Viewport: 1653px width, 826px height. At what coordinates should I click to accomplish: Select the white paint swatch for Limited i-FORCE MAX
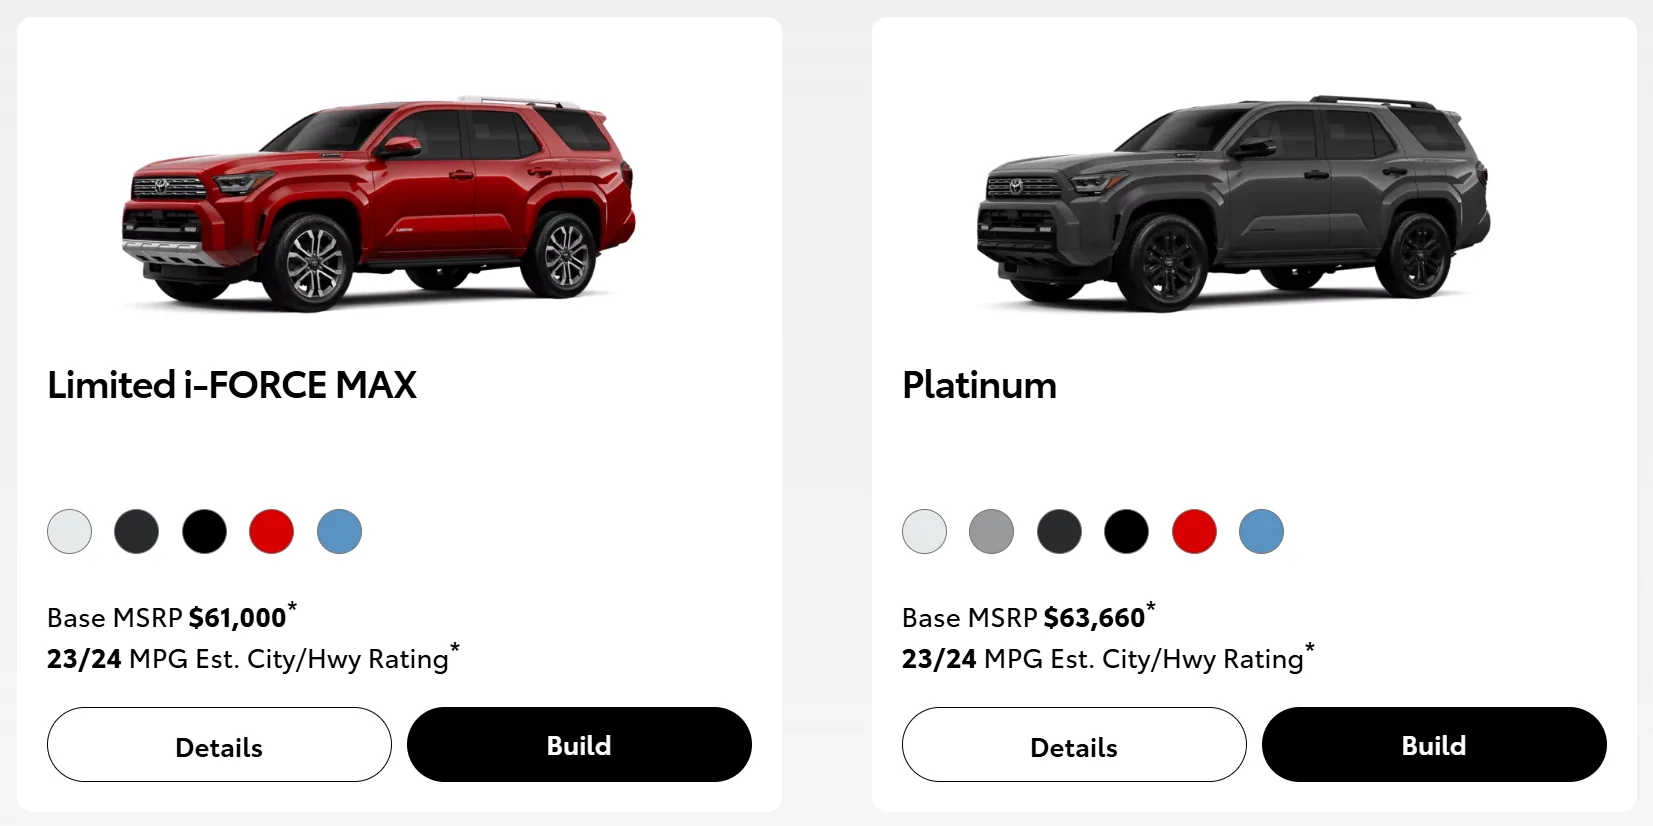point(68,531)
